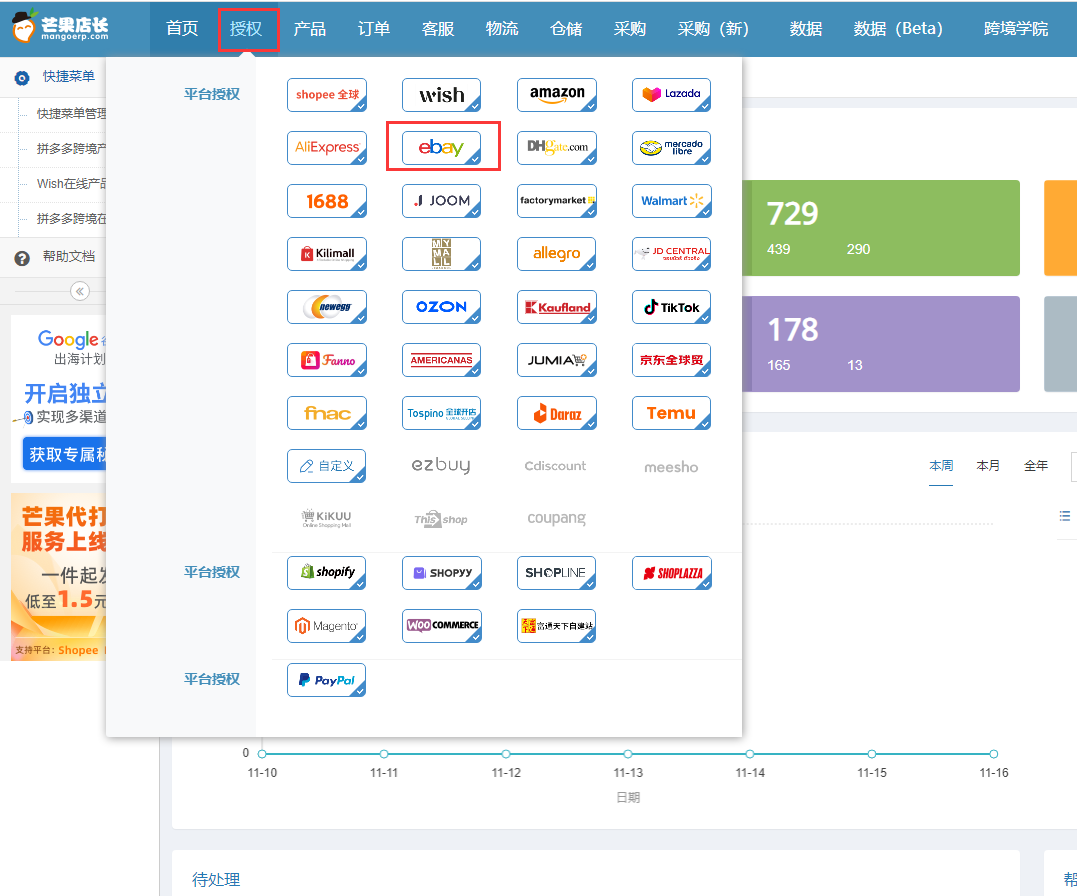Open the 仓储 menu

(x=566, y=28)
